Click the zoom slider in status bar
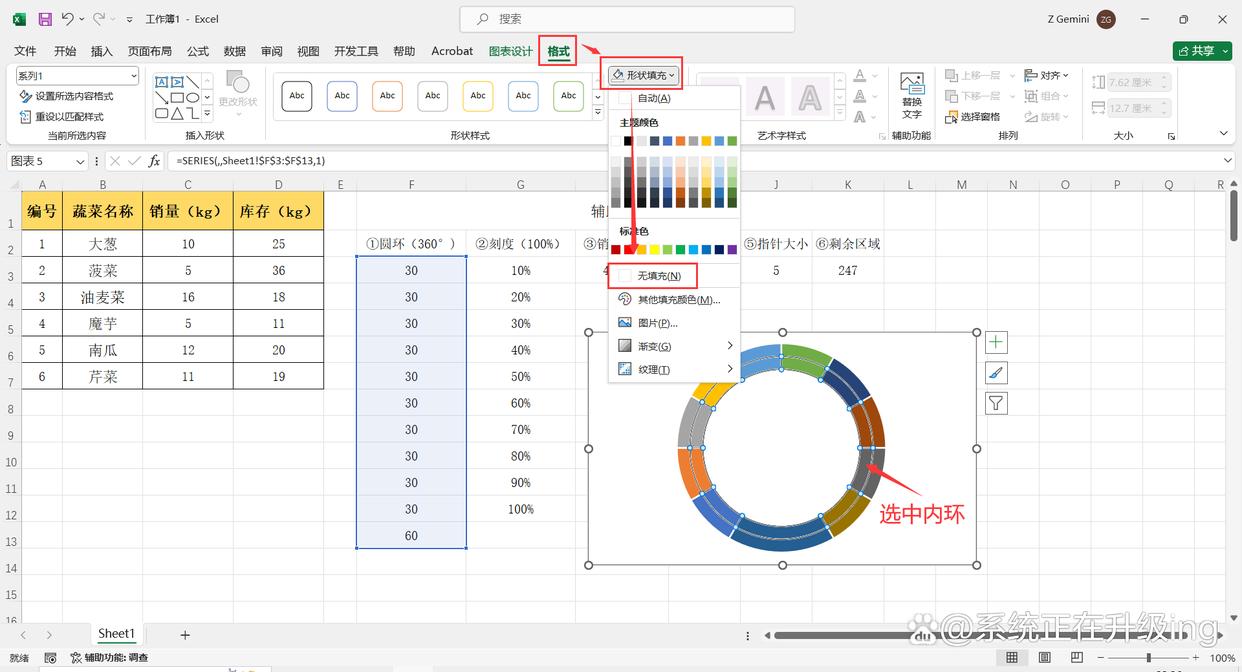 point(1147,658)
